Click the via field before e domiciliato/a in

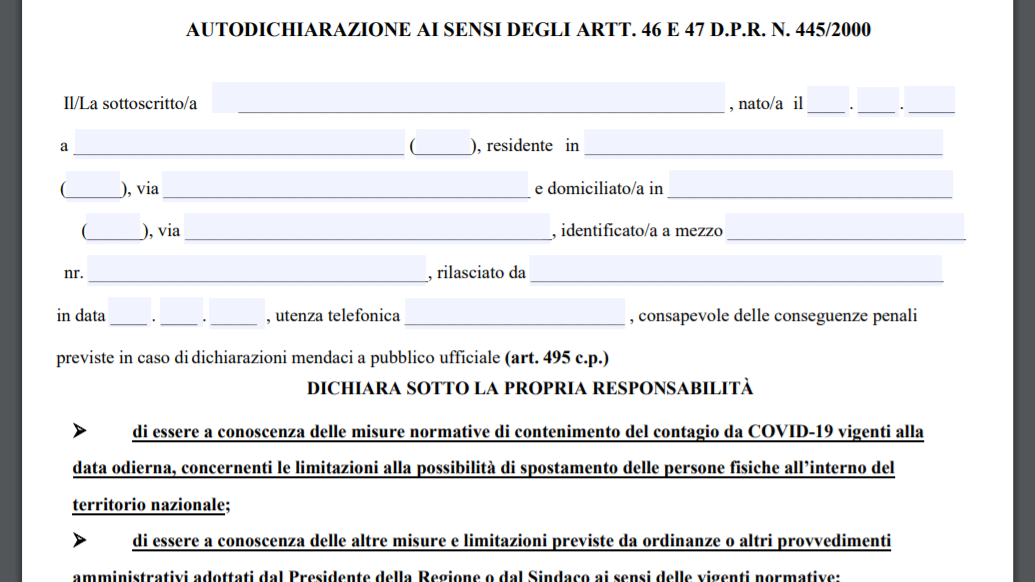pos(345,185)
